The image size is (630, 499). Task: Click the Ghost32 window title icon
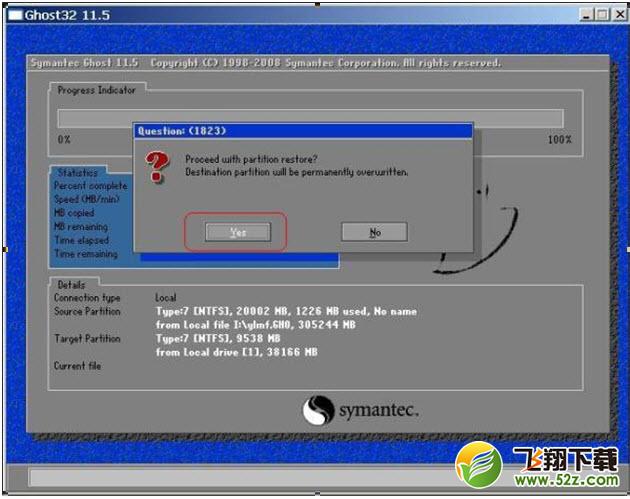[15, 15]
